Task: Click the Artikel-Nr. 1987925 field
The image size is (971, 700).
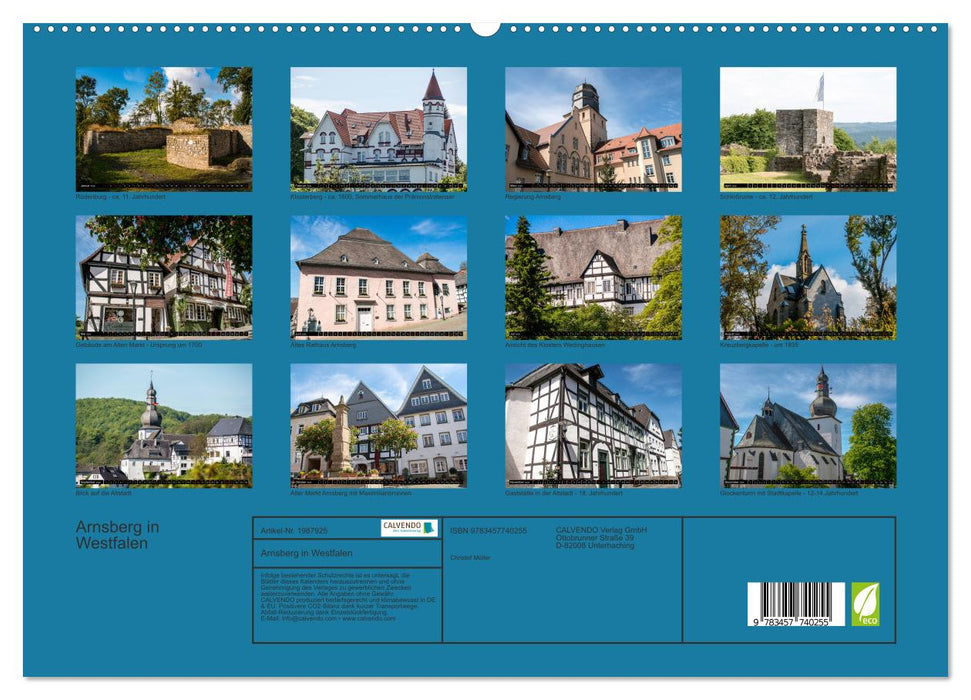Action: point(294,529)
